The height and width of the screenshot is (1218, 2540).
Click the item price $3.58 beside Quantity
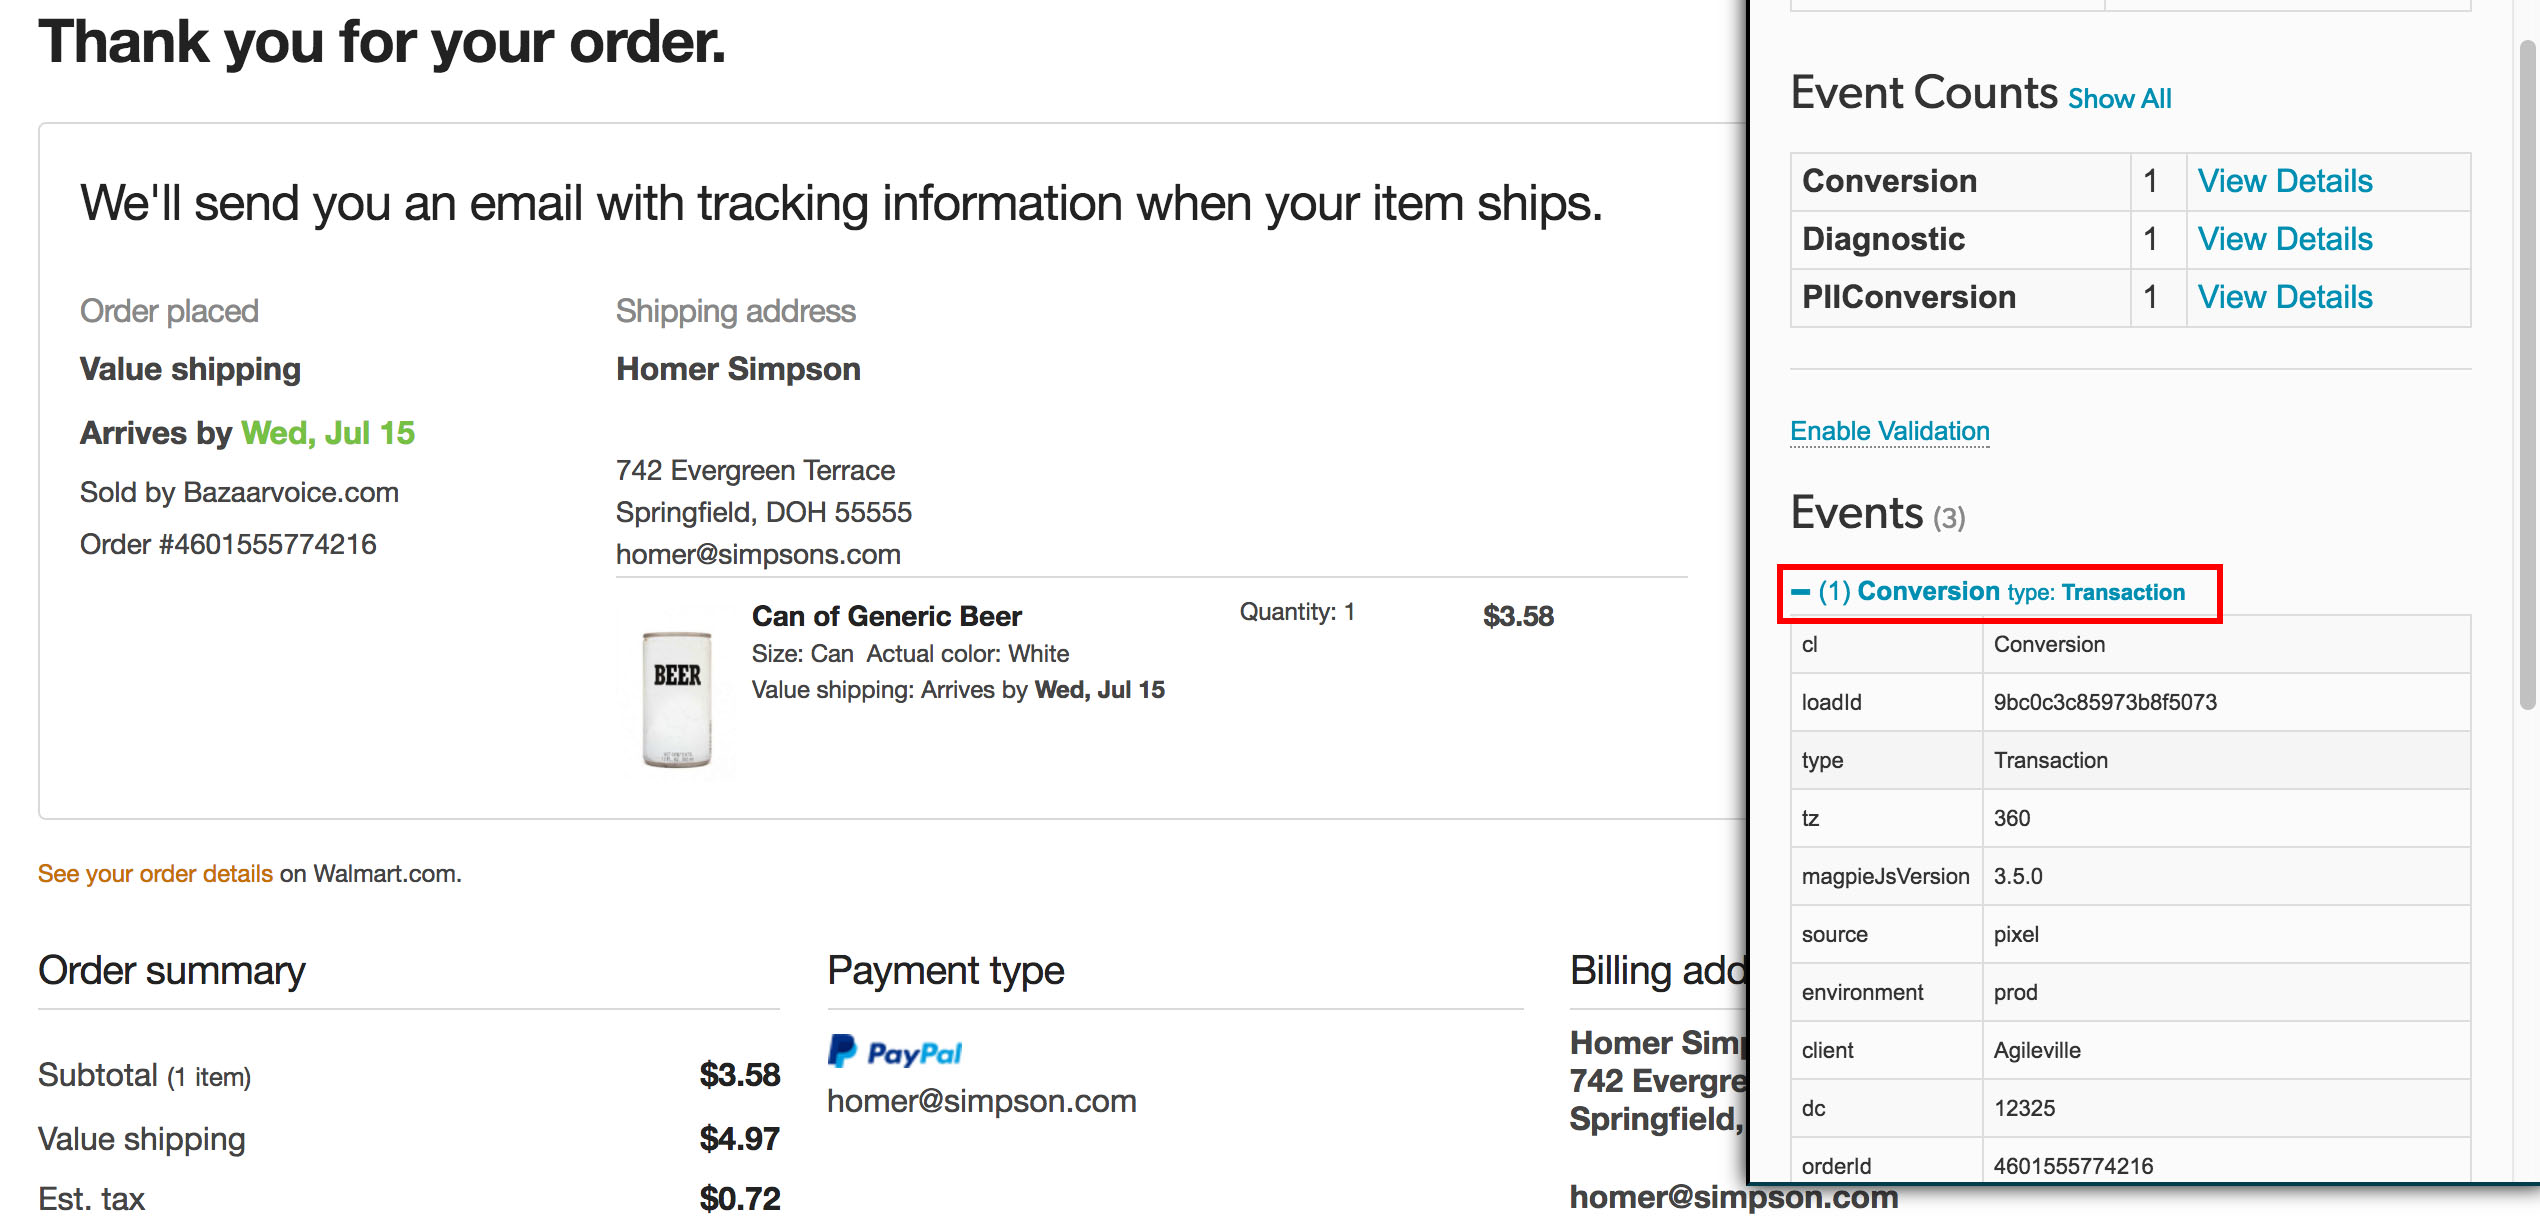[1518, 616]
